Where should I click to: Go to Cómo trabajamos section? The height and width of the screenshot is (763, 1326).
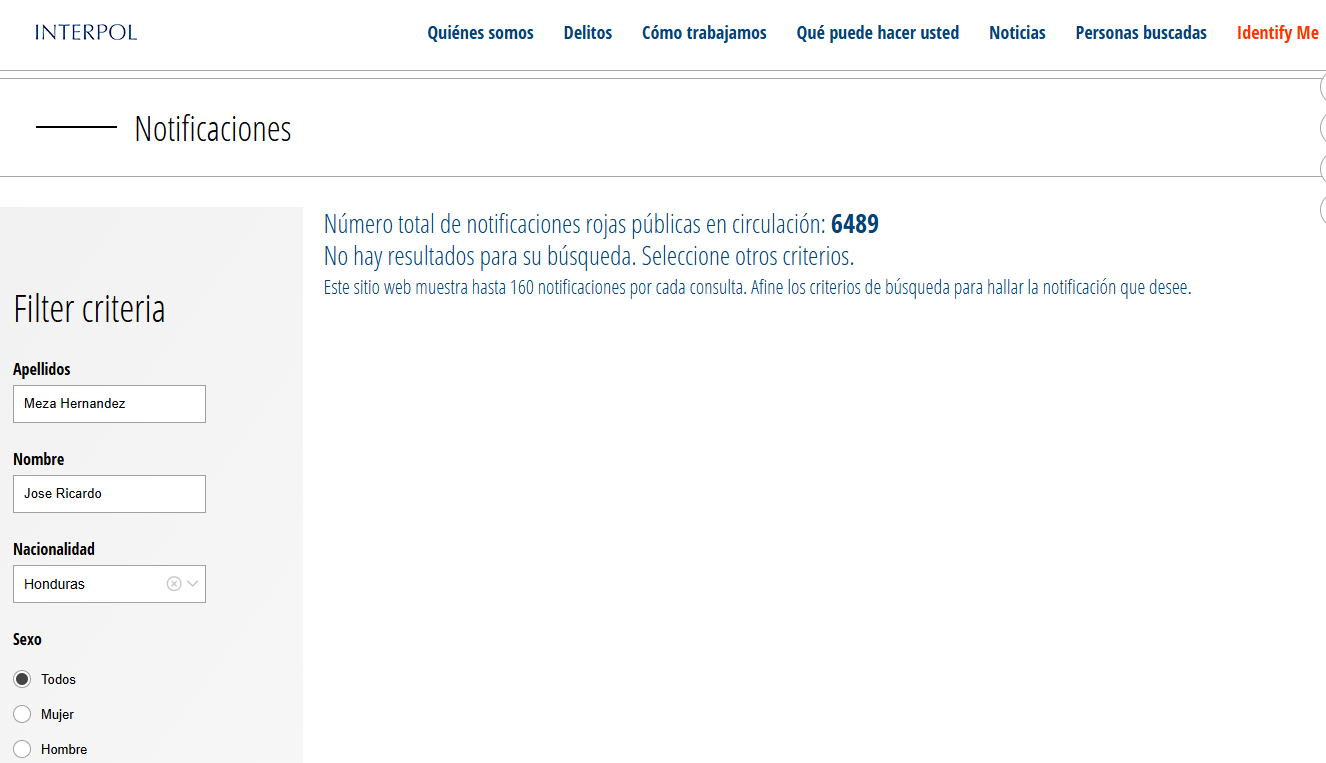coord(704,33)
